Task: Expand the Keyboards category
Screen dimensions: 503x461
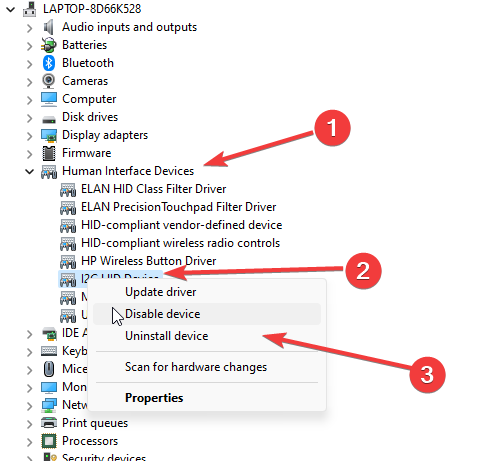Action: point(29,352)
